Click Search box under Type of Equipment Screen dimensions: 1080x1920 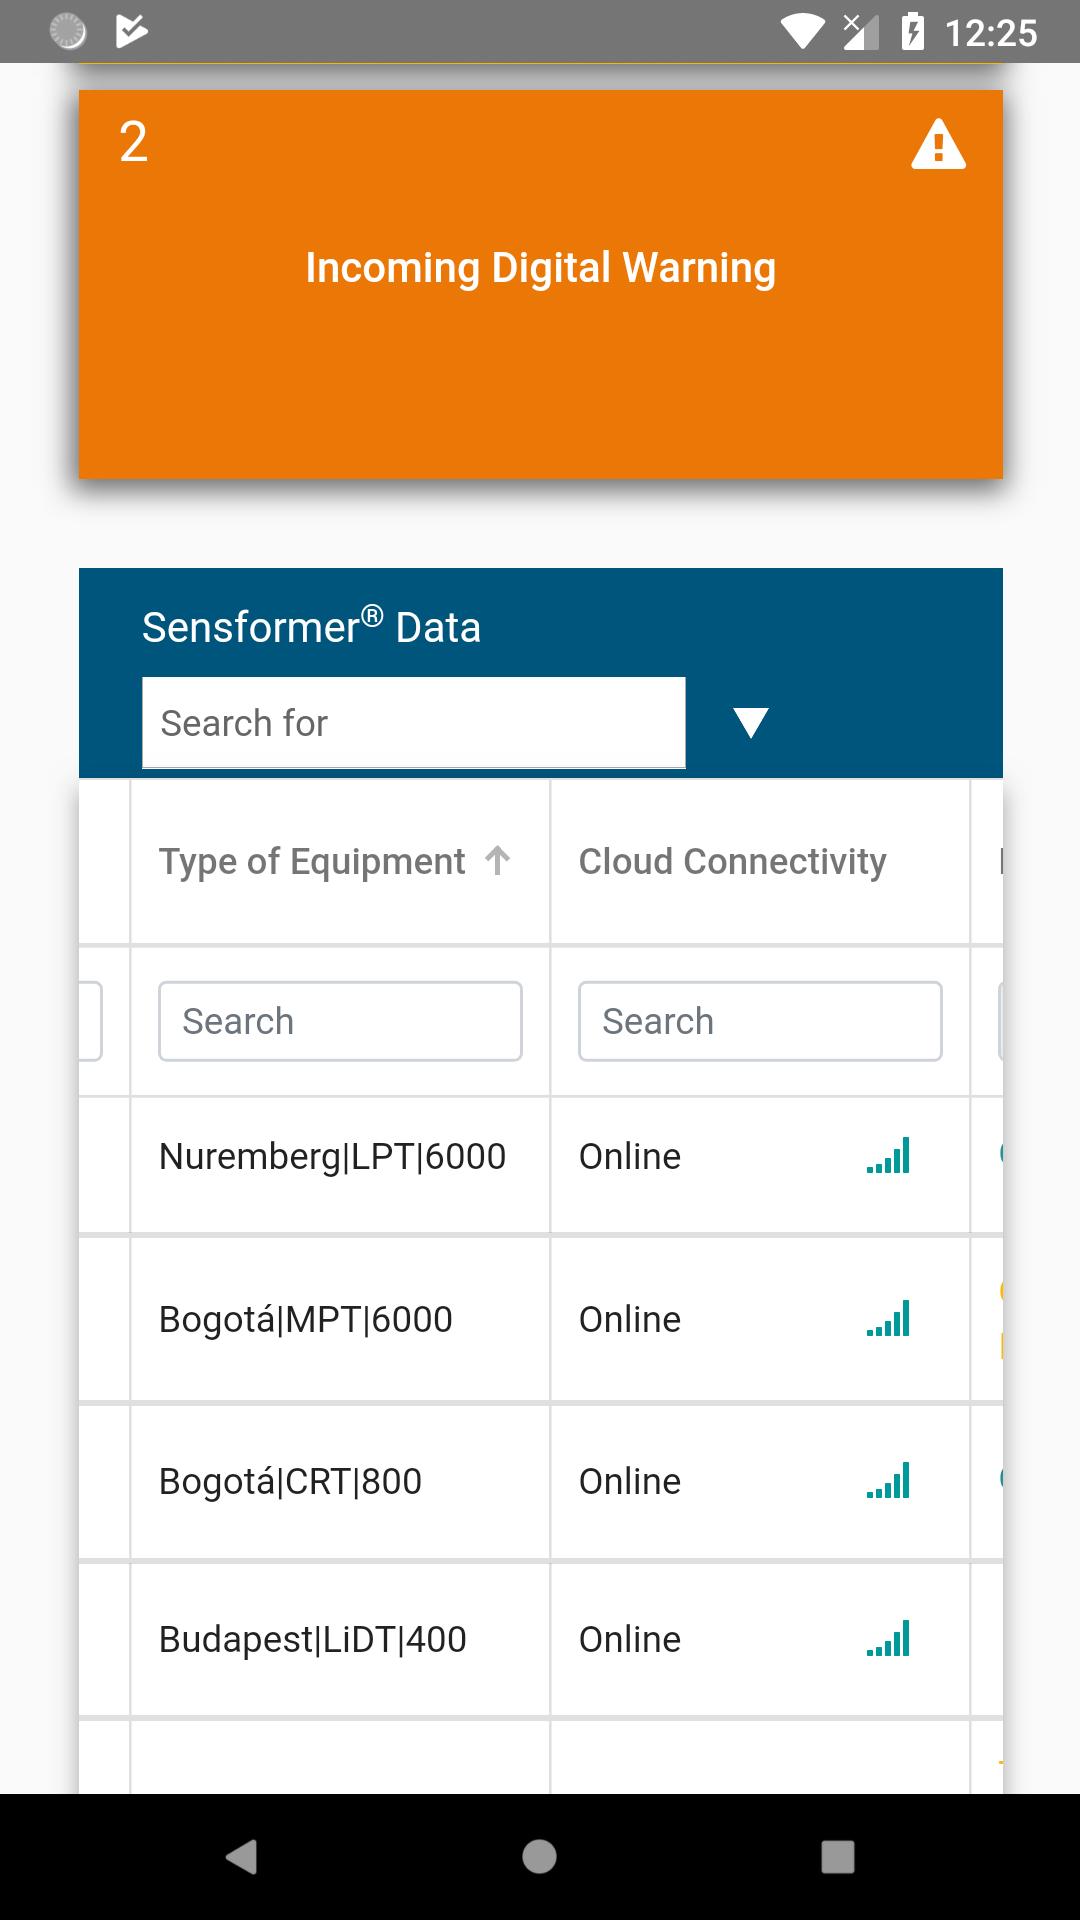coord(340,1021)
